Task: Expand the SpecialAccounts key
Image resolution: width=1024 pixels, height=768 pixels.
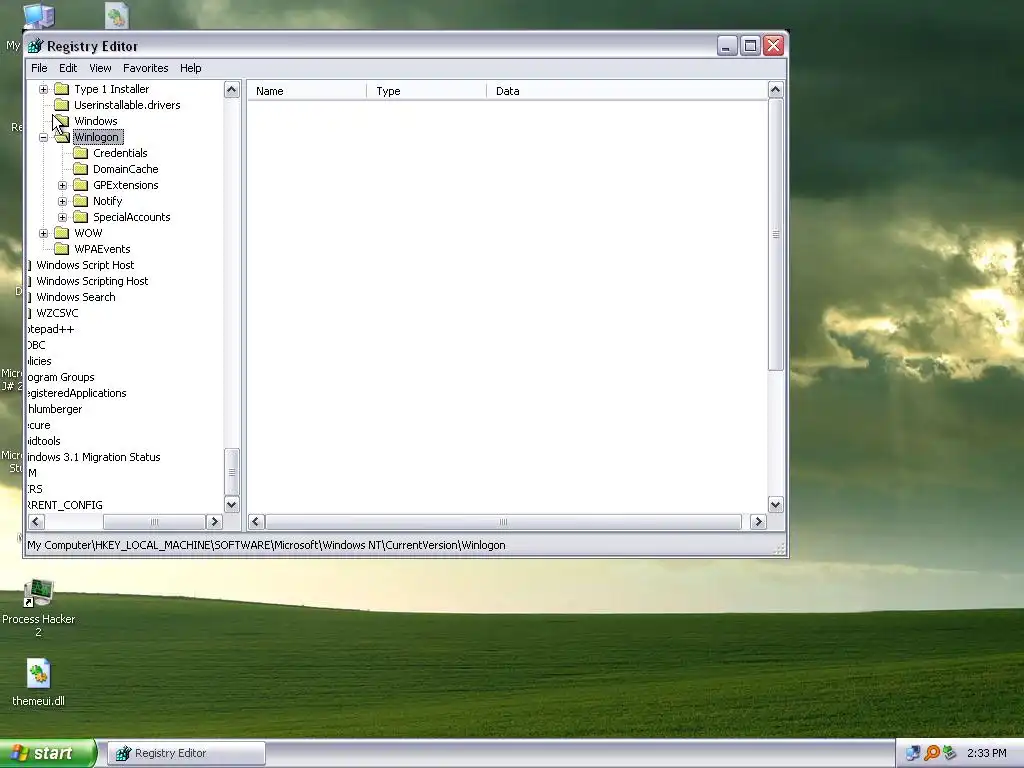Action: 63,217
